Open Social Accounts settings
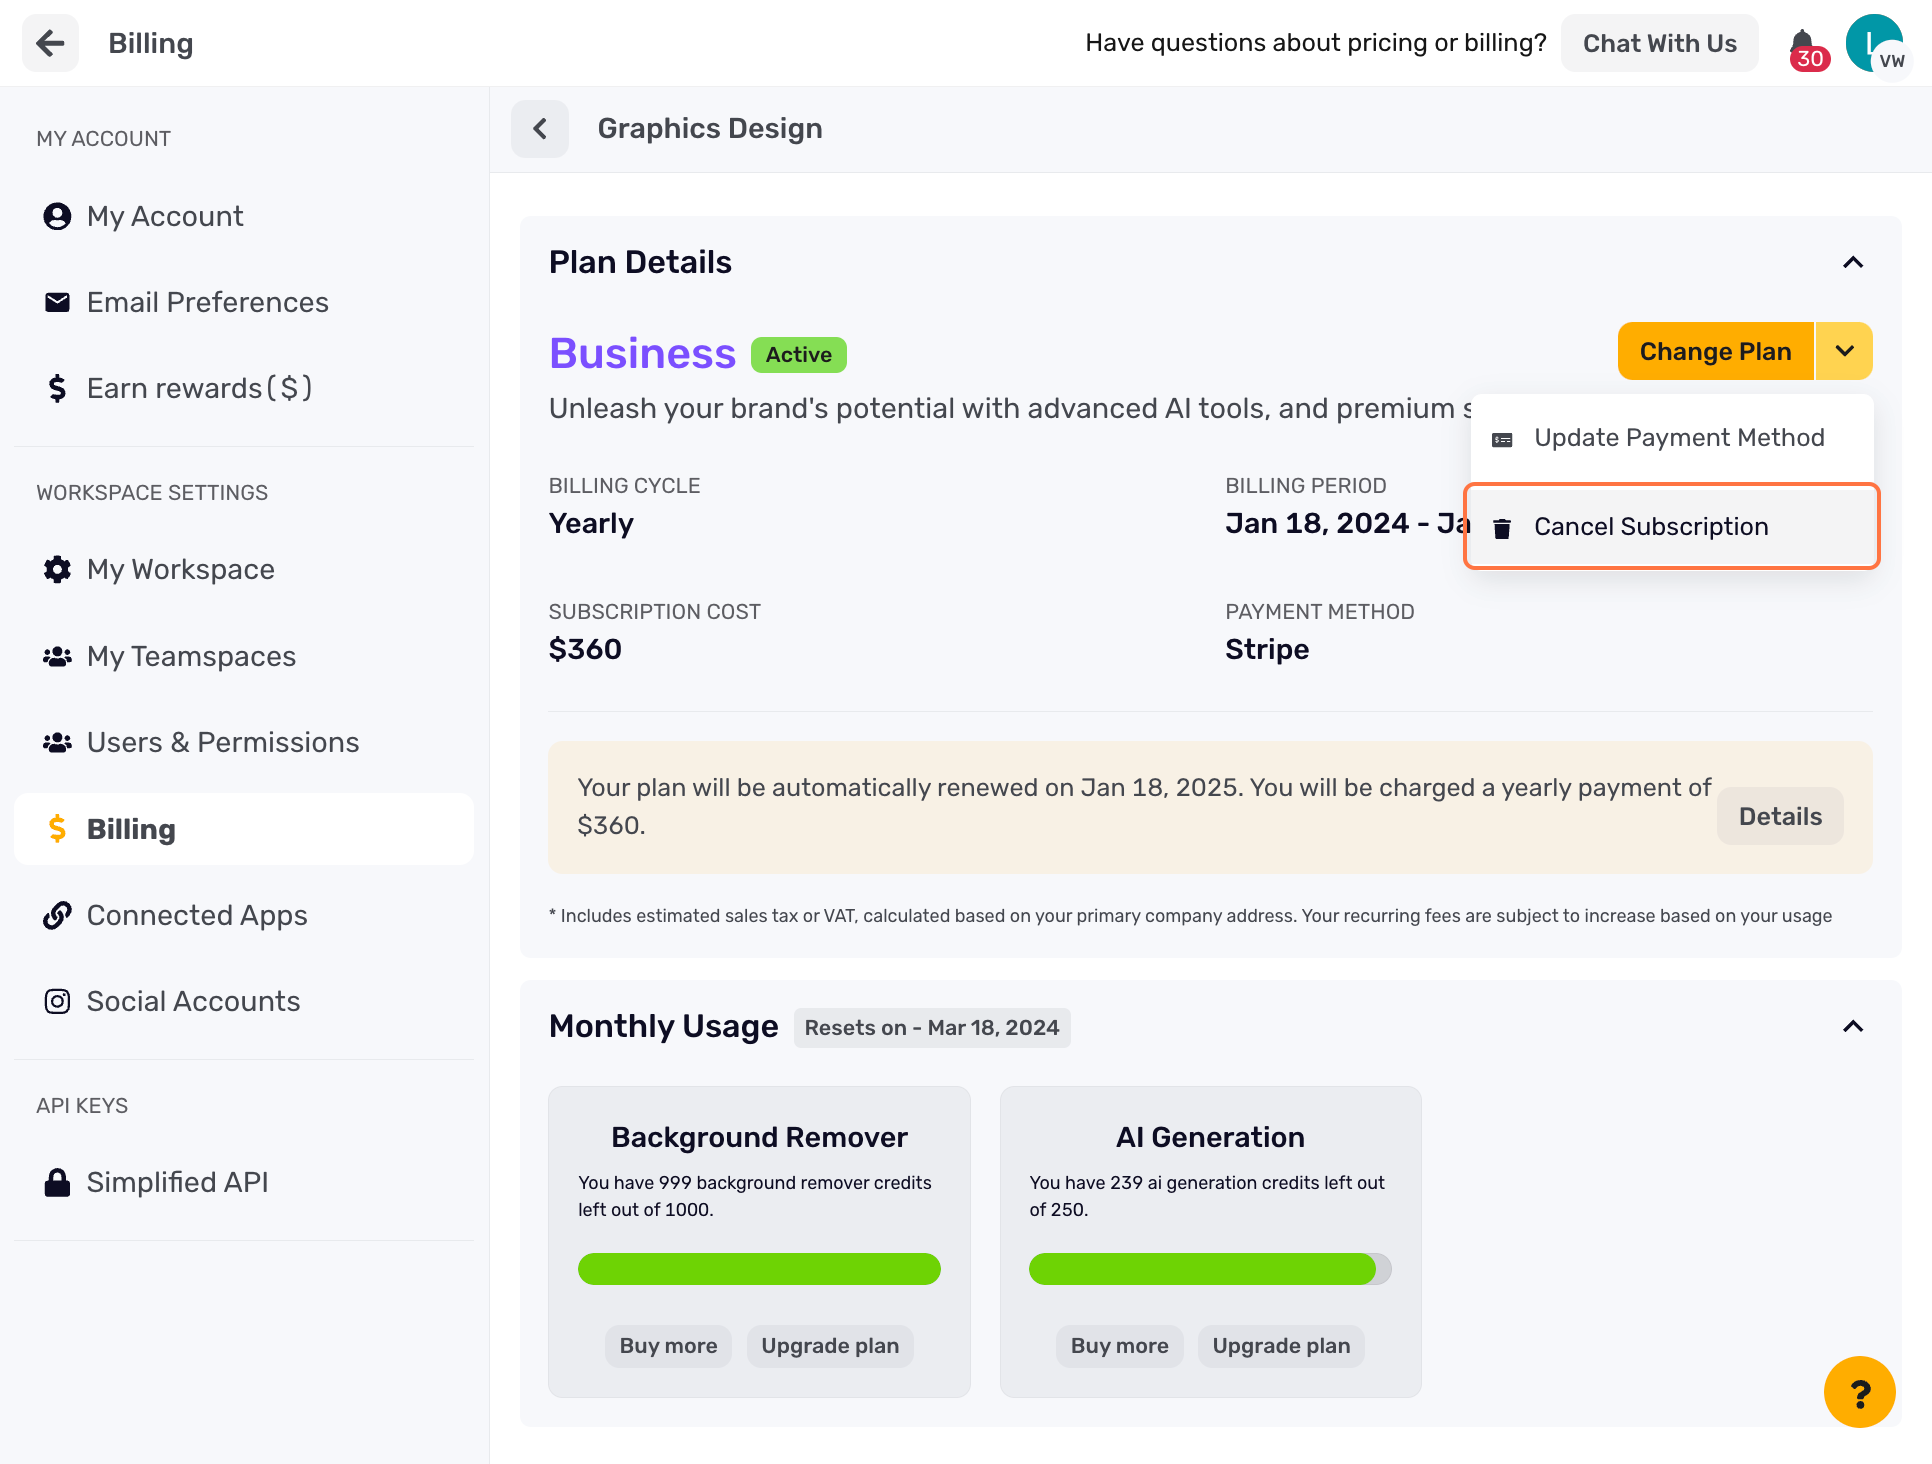This screenshot has width=1932, height=1464. 244,1001
